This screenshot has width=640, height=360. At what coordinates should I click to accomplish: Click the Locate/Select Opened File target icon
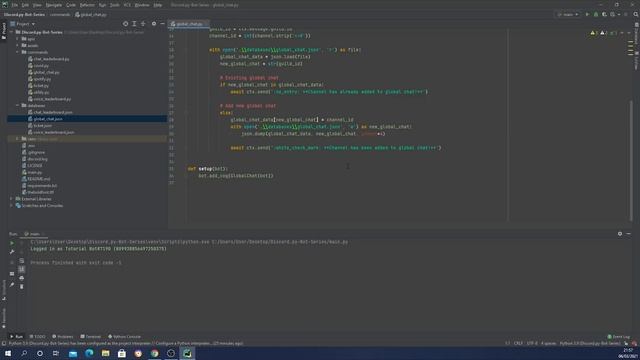[x=125, y=24]
